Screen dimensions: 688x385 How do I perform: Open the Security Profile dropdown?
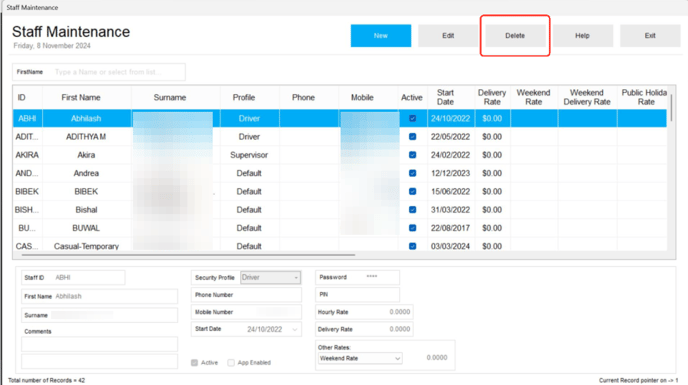pyautogui.click(x=270, y=277)
